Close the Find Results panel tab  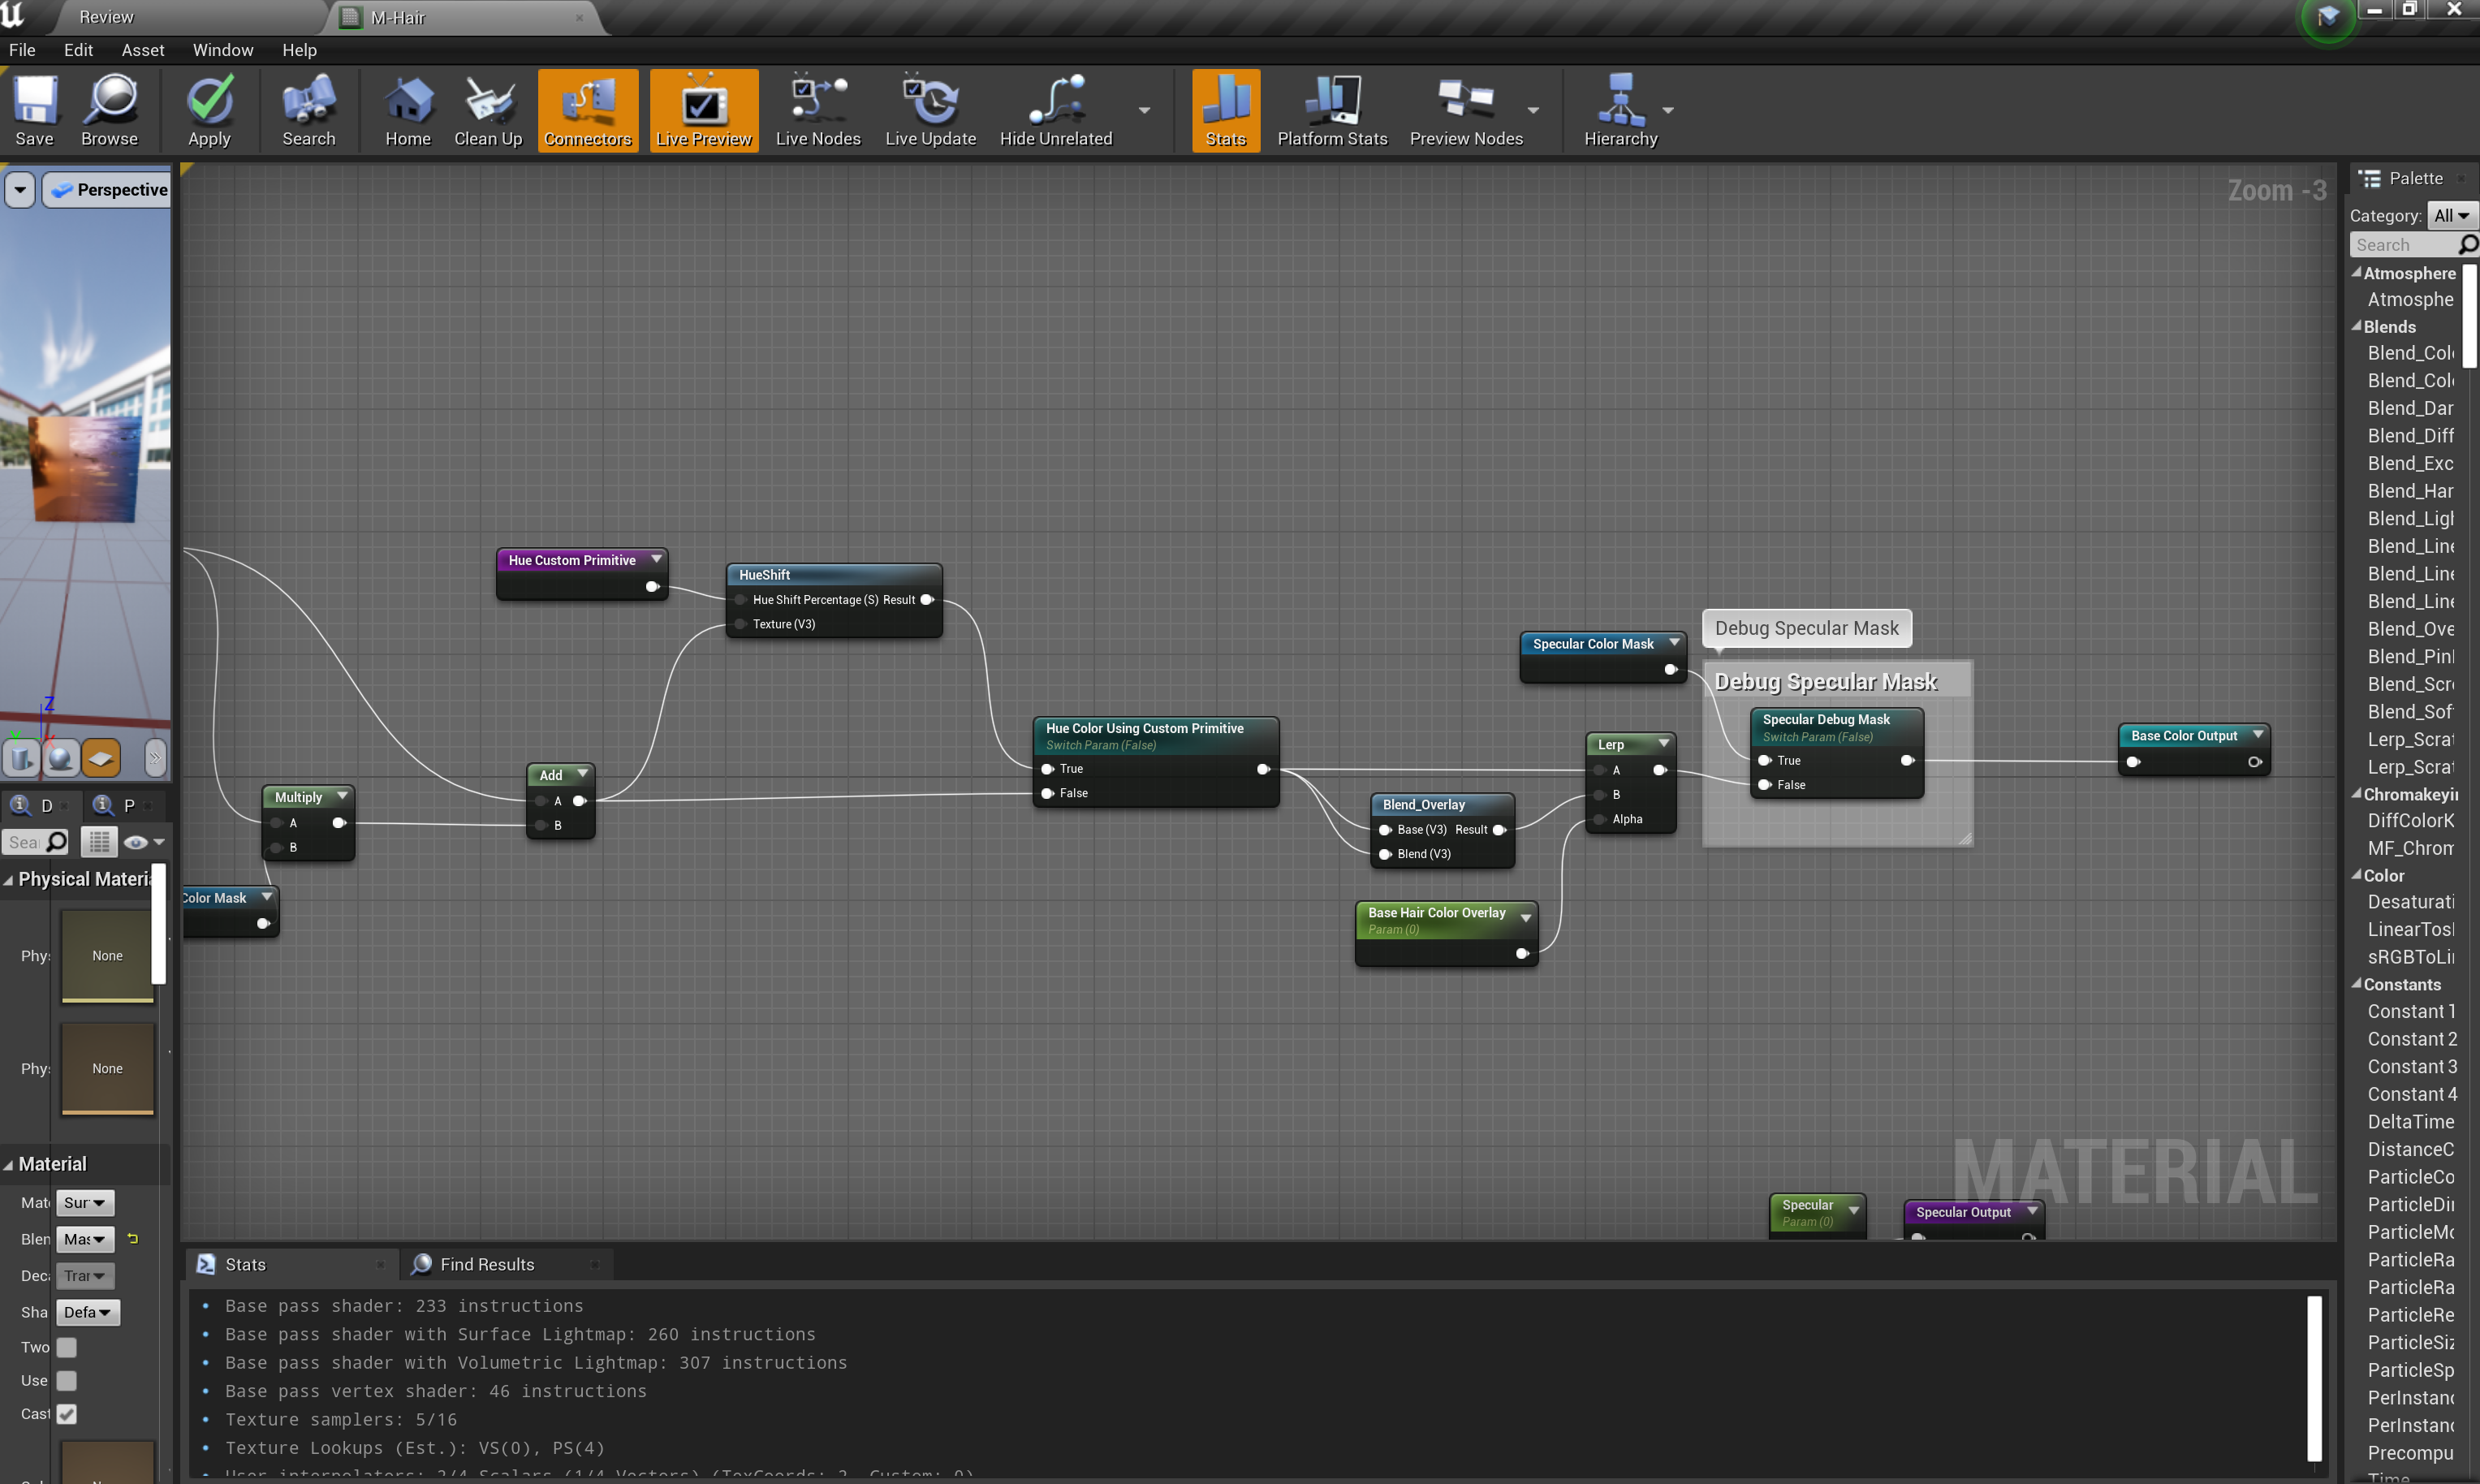tap(594, 1265)
